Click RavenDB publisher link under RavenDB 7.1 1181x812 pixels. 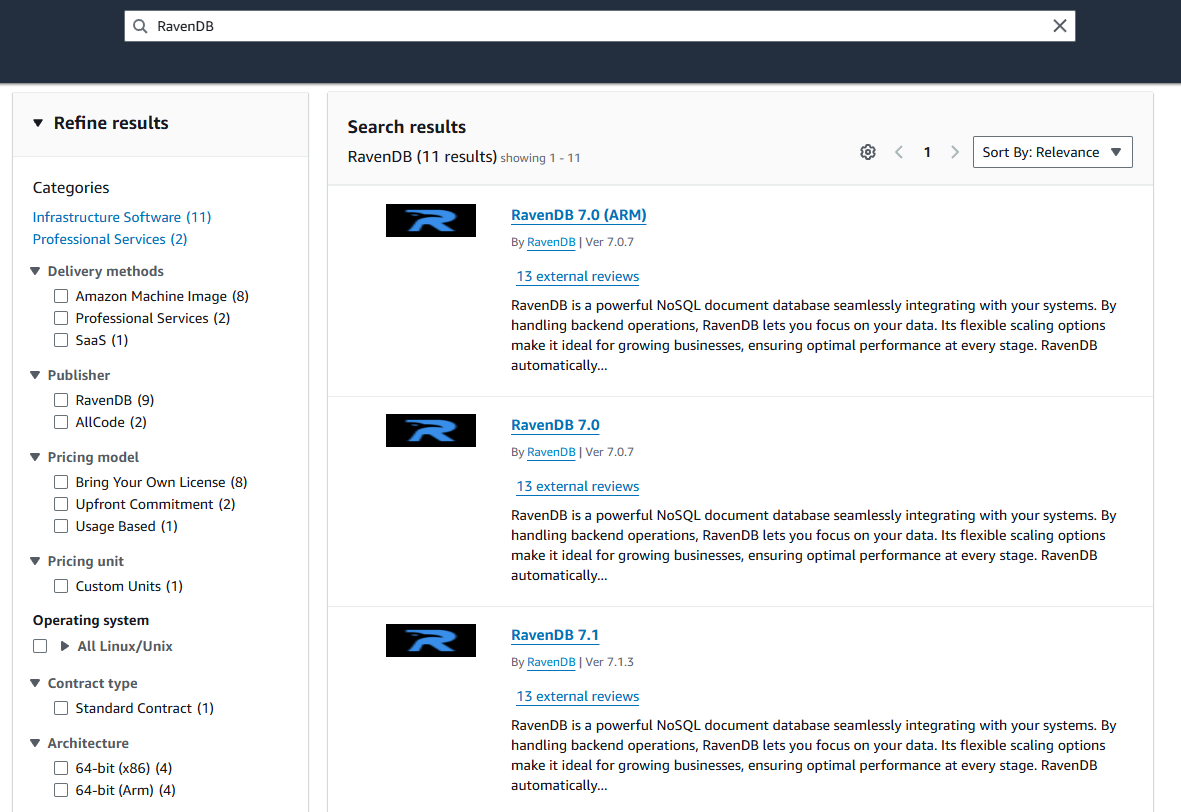pyautogui.click(x=551, y=662)
